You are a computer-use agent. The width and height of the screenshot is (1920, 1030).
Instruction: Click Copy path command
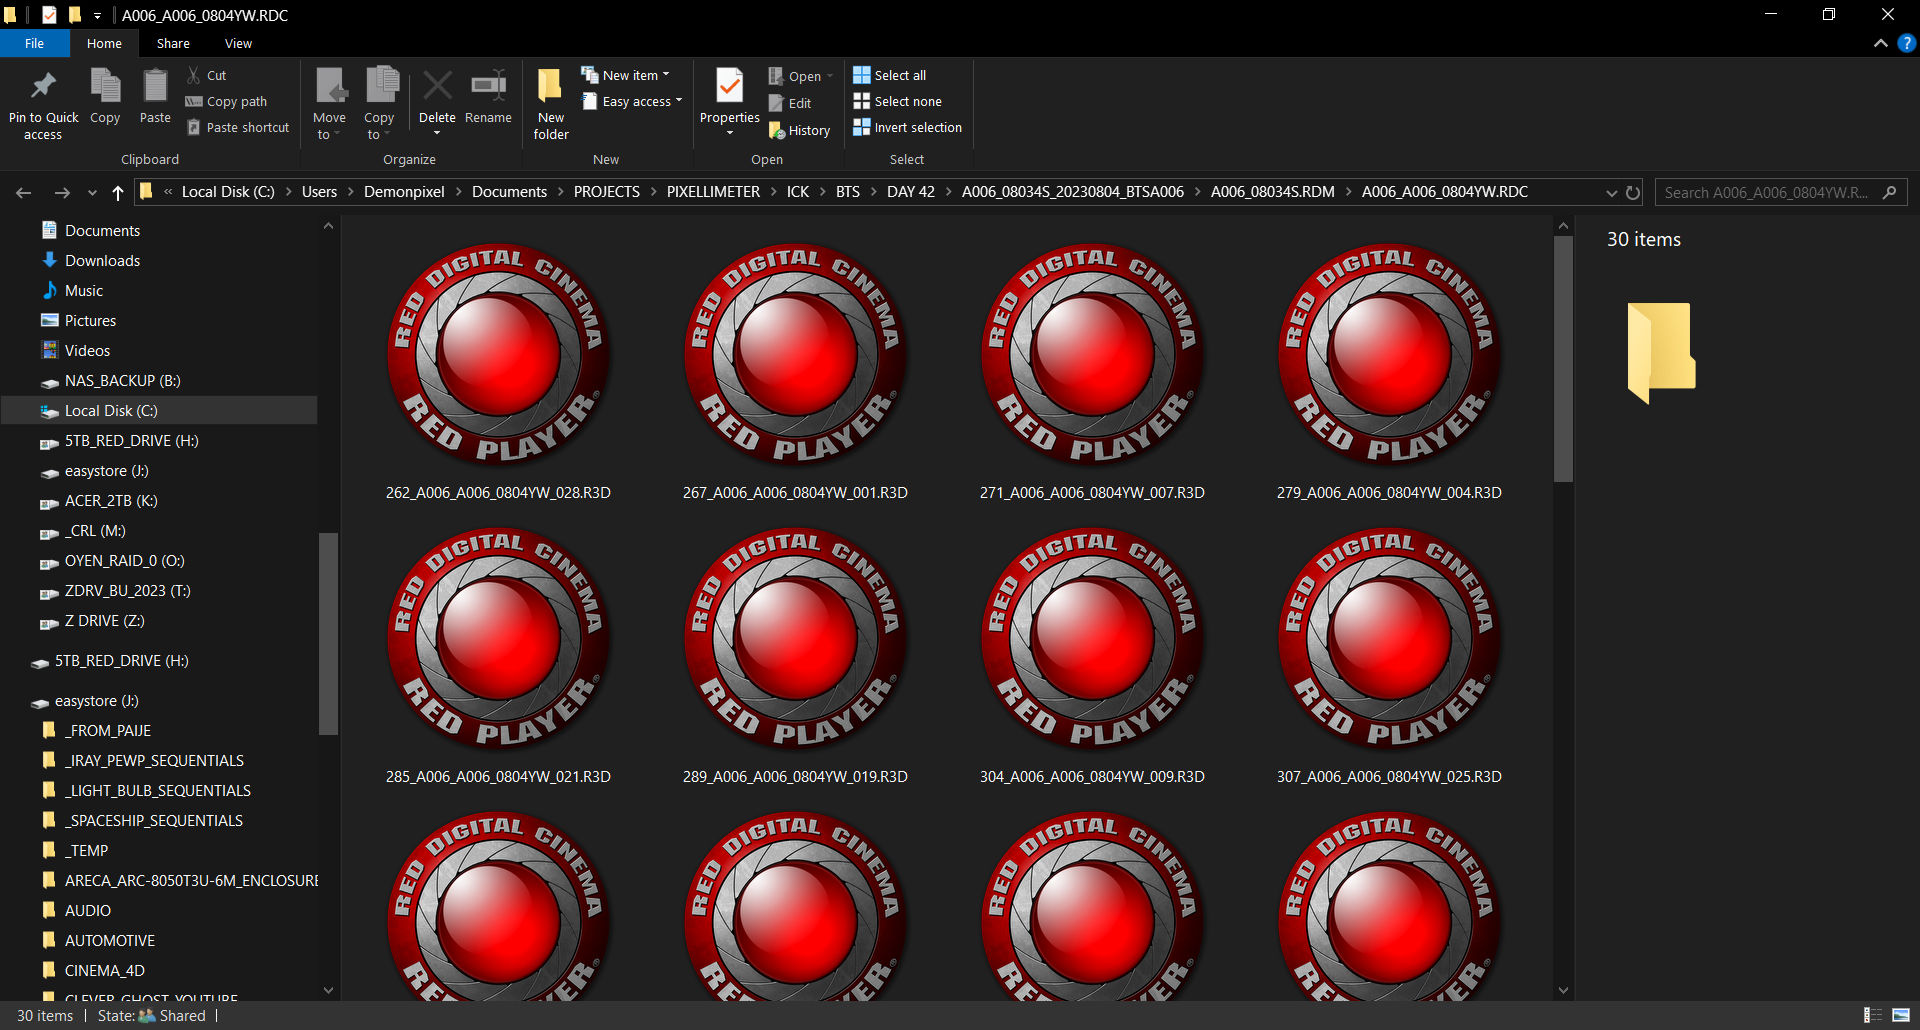[x=227, y=101]
